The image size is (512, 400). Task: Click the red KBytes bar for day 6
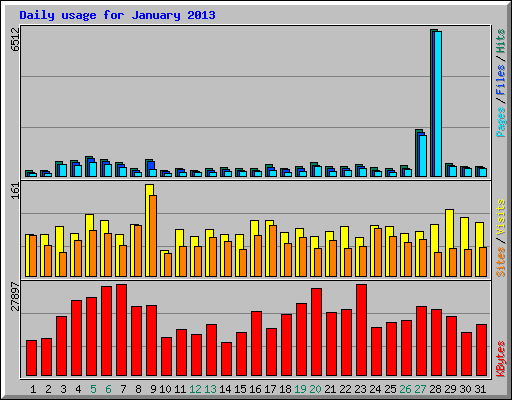click(106, 331)
